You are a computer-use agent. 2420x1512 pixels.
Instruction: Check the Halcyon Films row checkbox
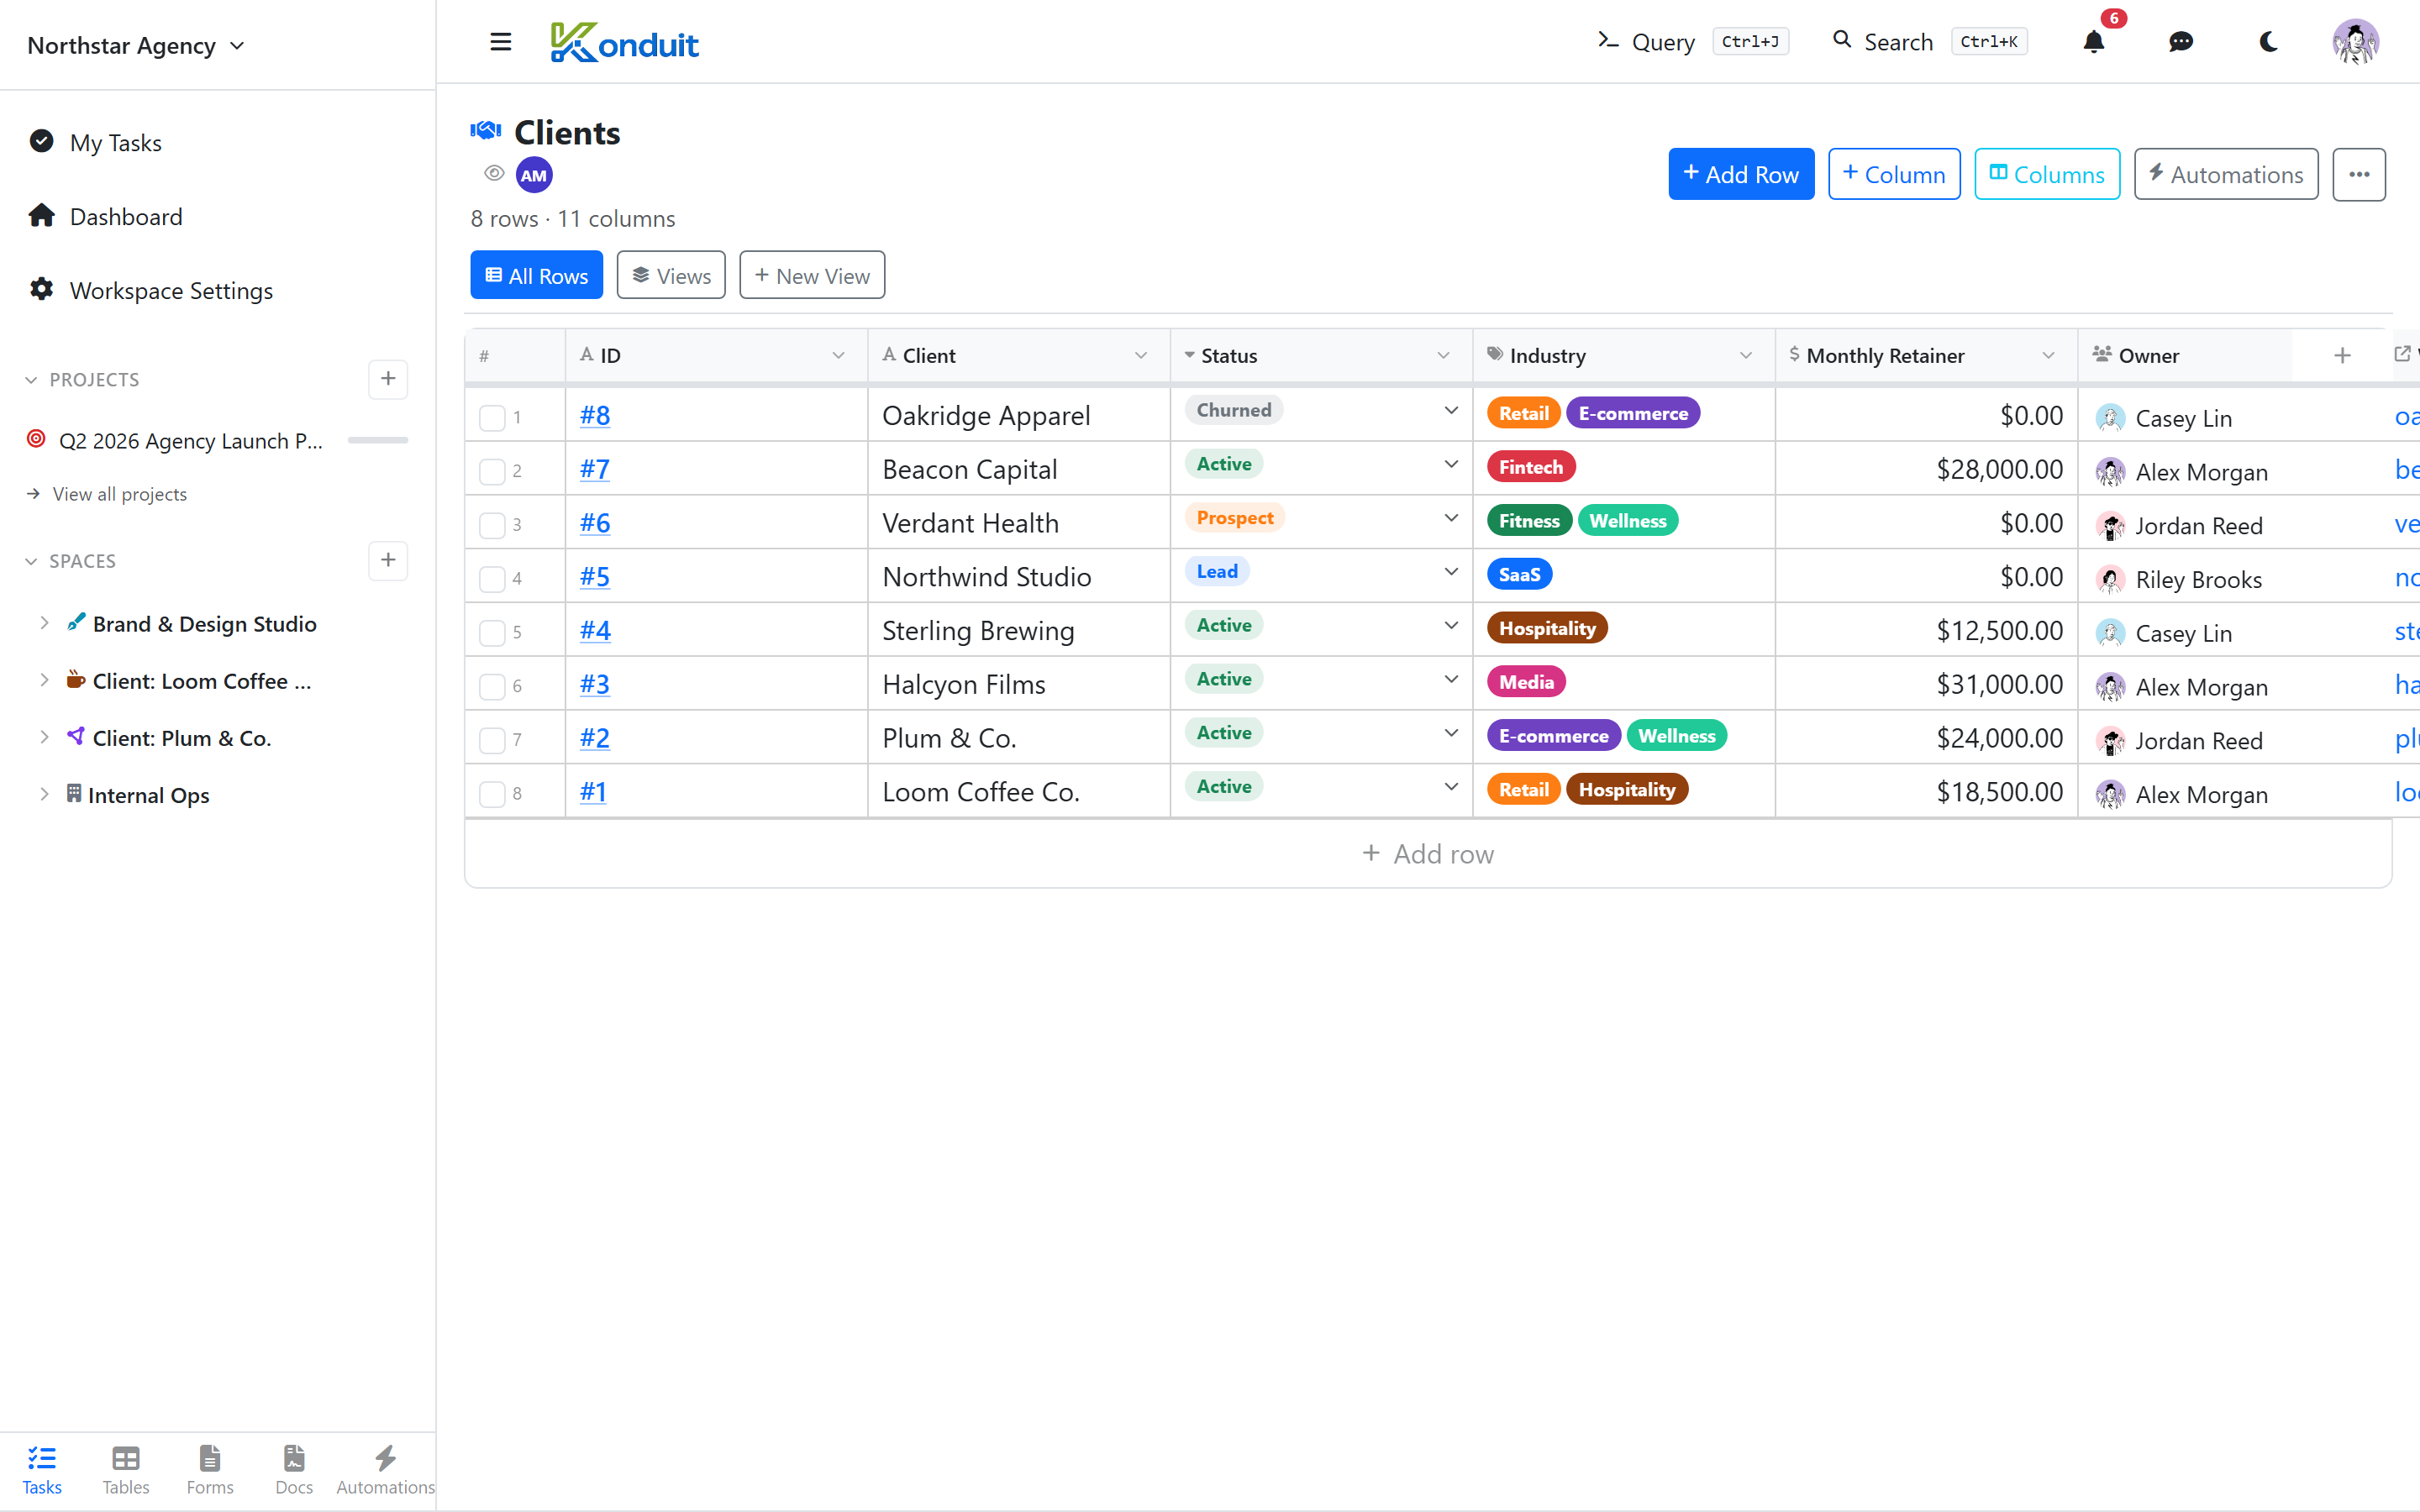pos(492,686)
